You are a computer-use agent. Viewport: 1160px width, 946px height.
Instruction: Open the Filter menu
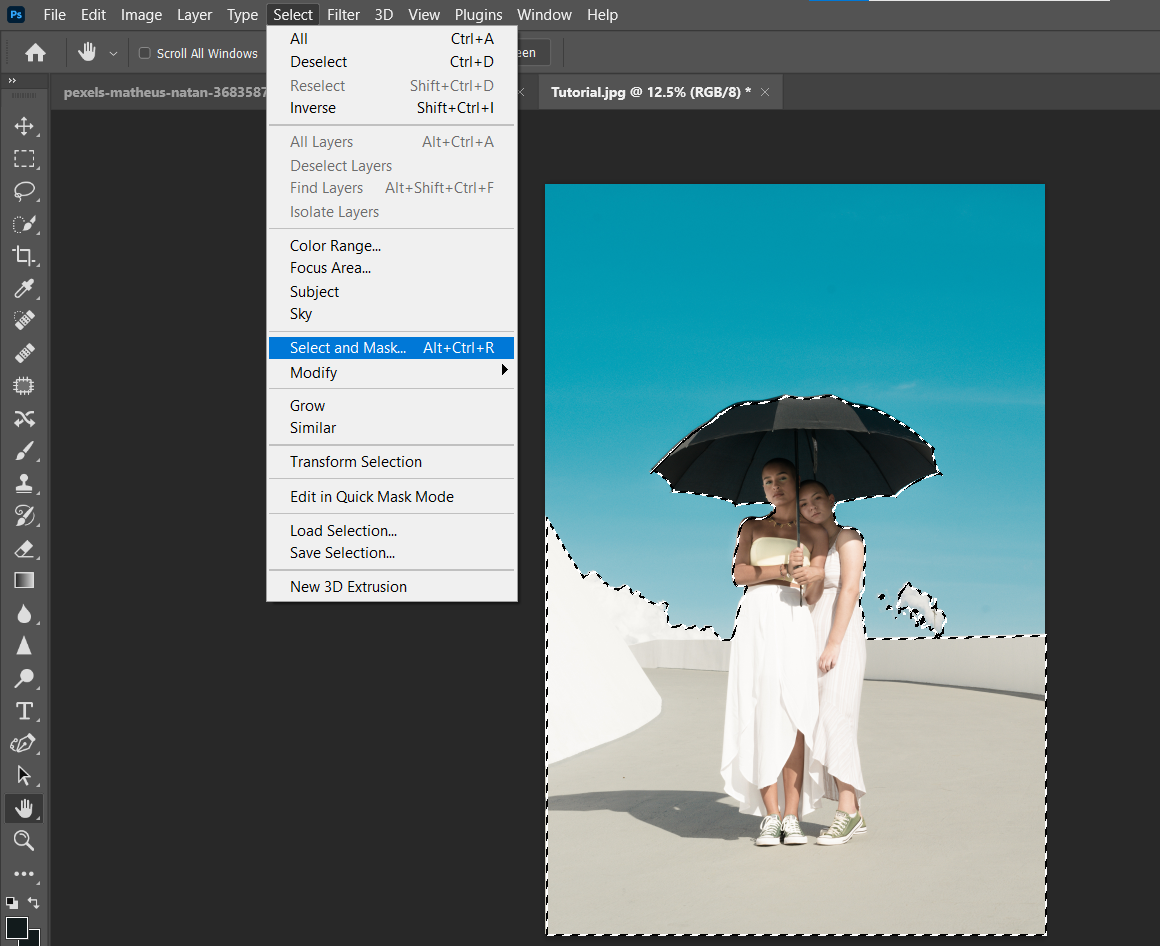(x=343, y=14)
